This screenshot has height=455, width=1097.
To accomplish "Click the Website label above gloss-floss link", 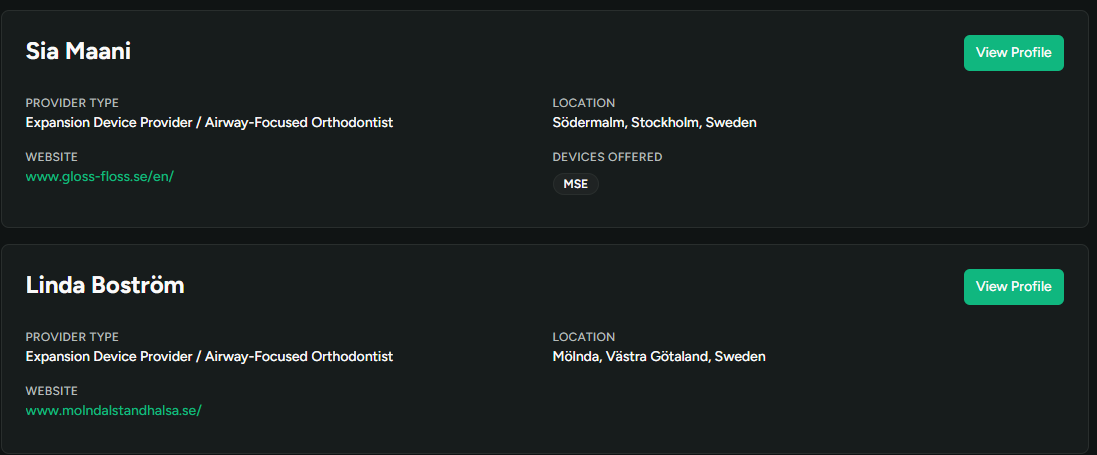I will (x=51, y=157).
